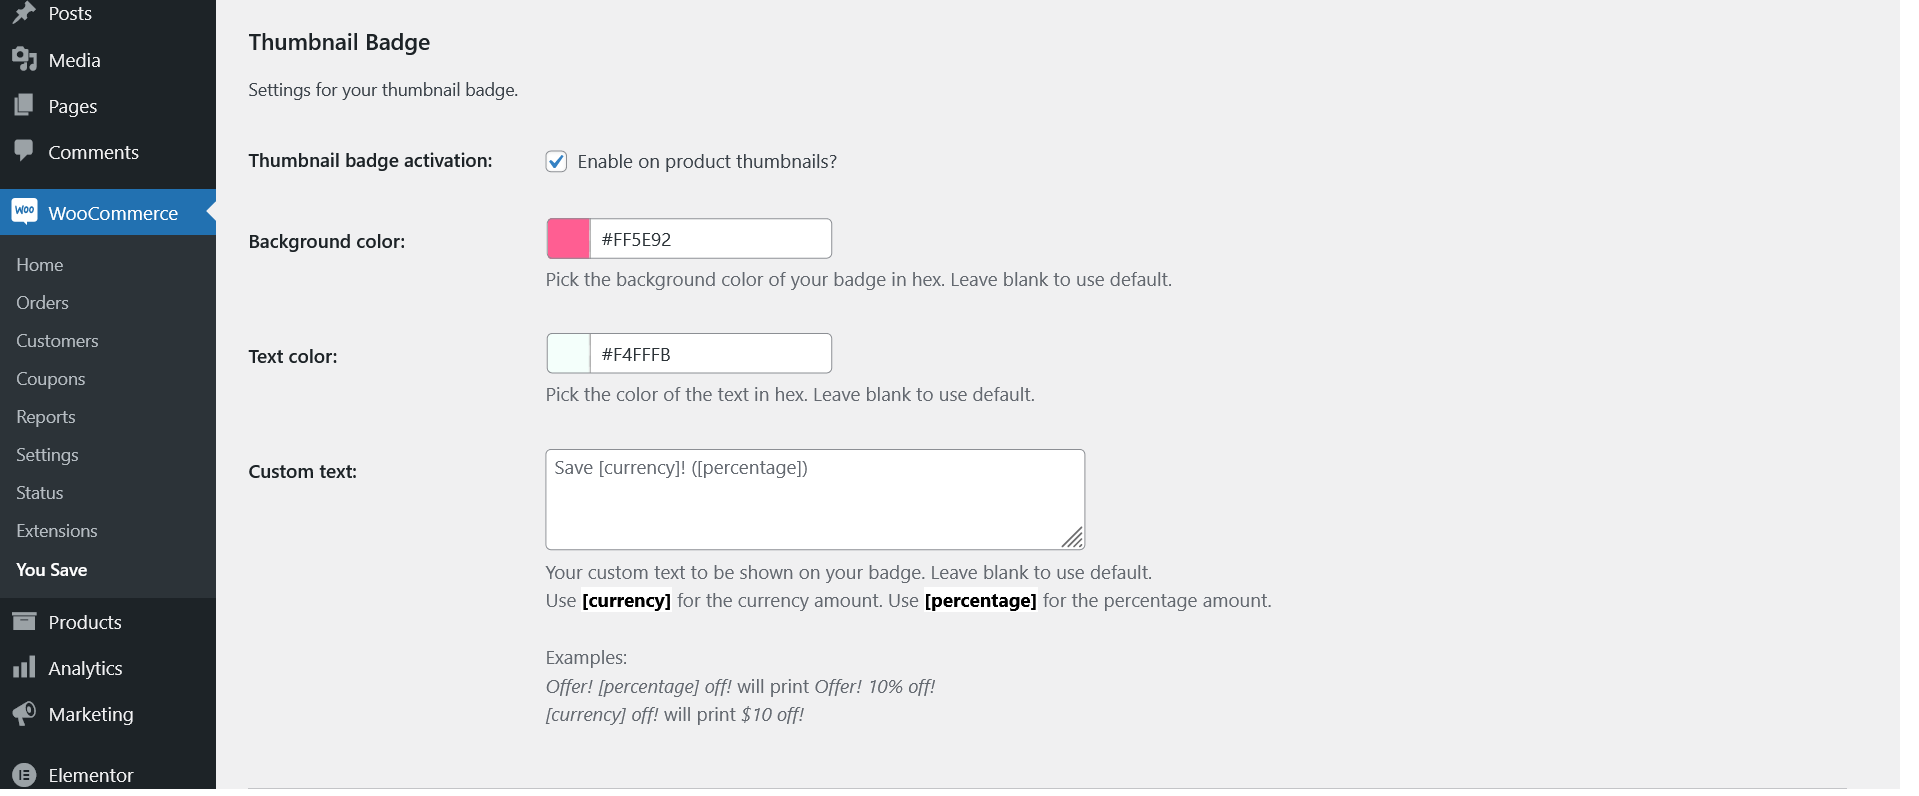1919x796 pixels.
Task: Click the Comments speech bubble icon
Action: 24,151
